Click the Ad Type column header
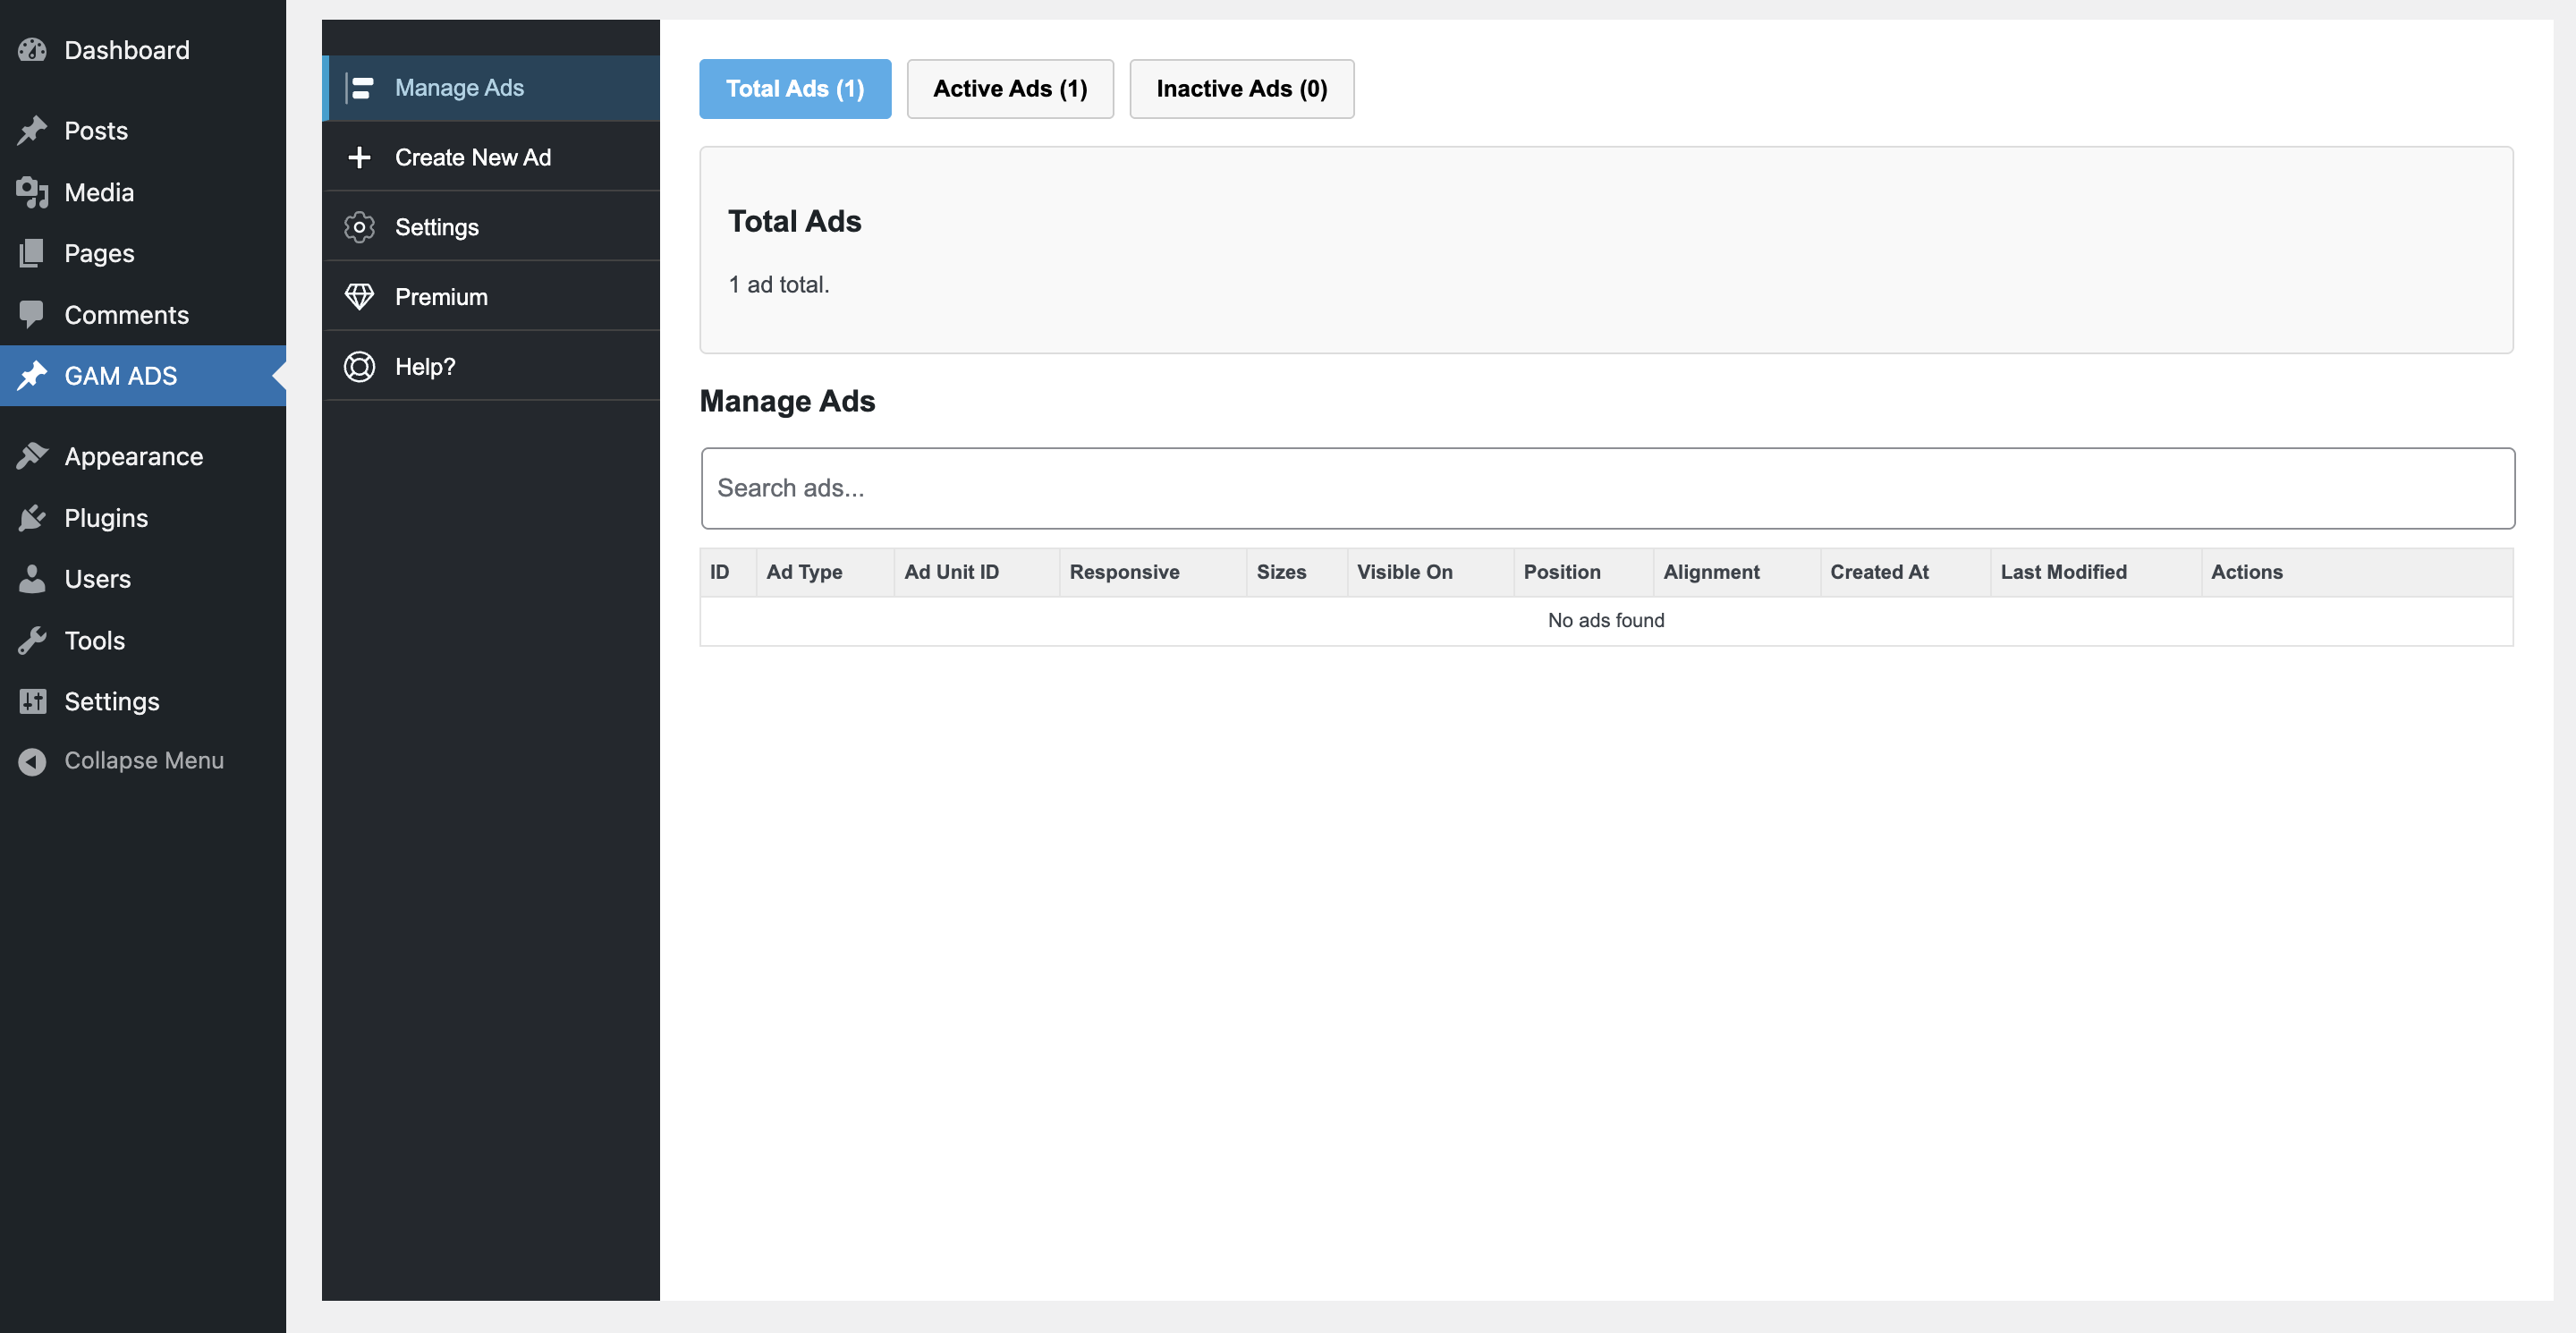The width and height of the screenshot is (2576, 1333). tap(803, 572)
